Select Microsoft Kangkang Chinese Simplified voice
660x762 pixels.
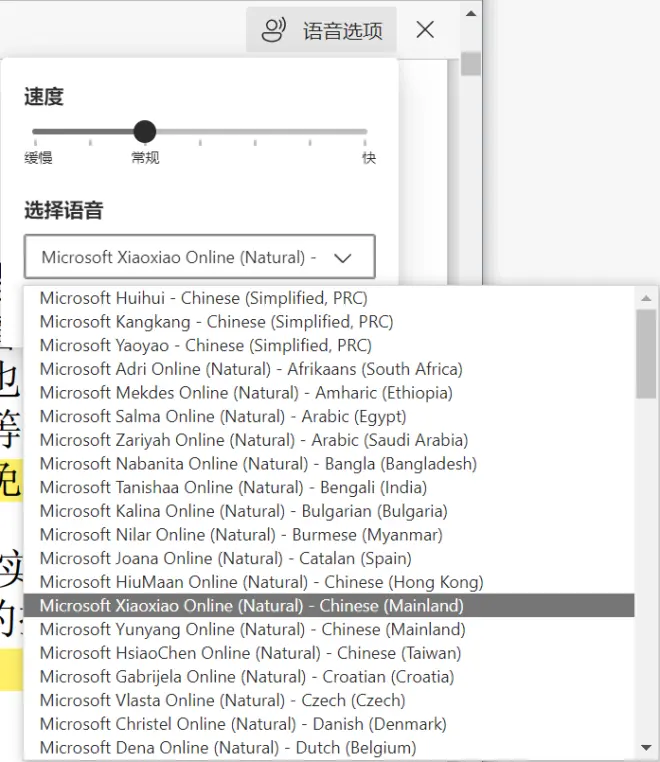tap(329, 322)
